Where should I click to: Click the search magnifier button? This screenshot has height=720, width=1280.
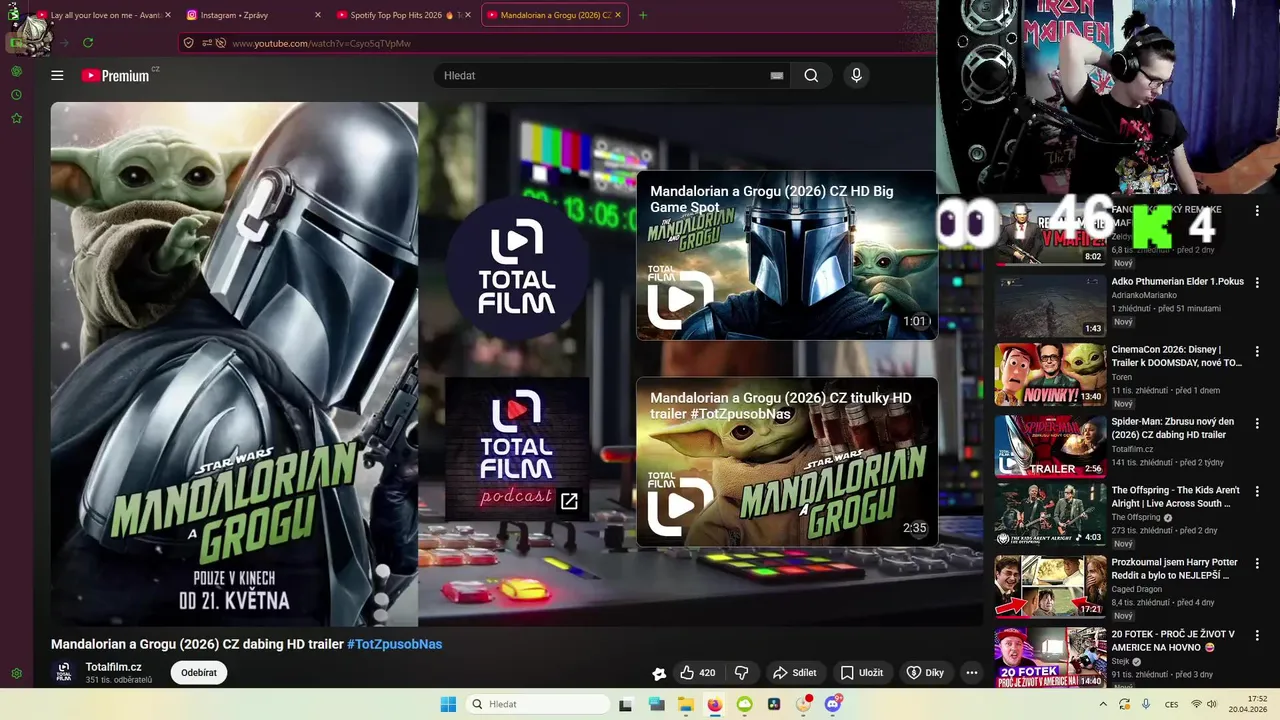[811, 75]
